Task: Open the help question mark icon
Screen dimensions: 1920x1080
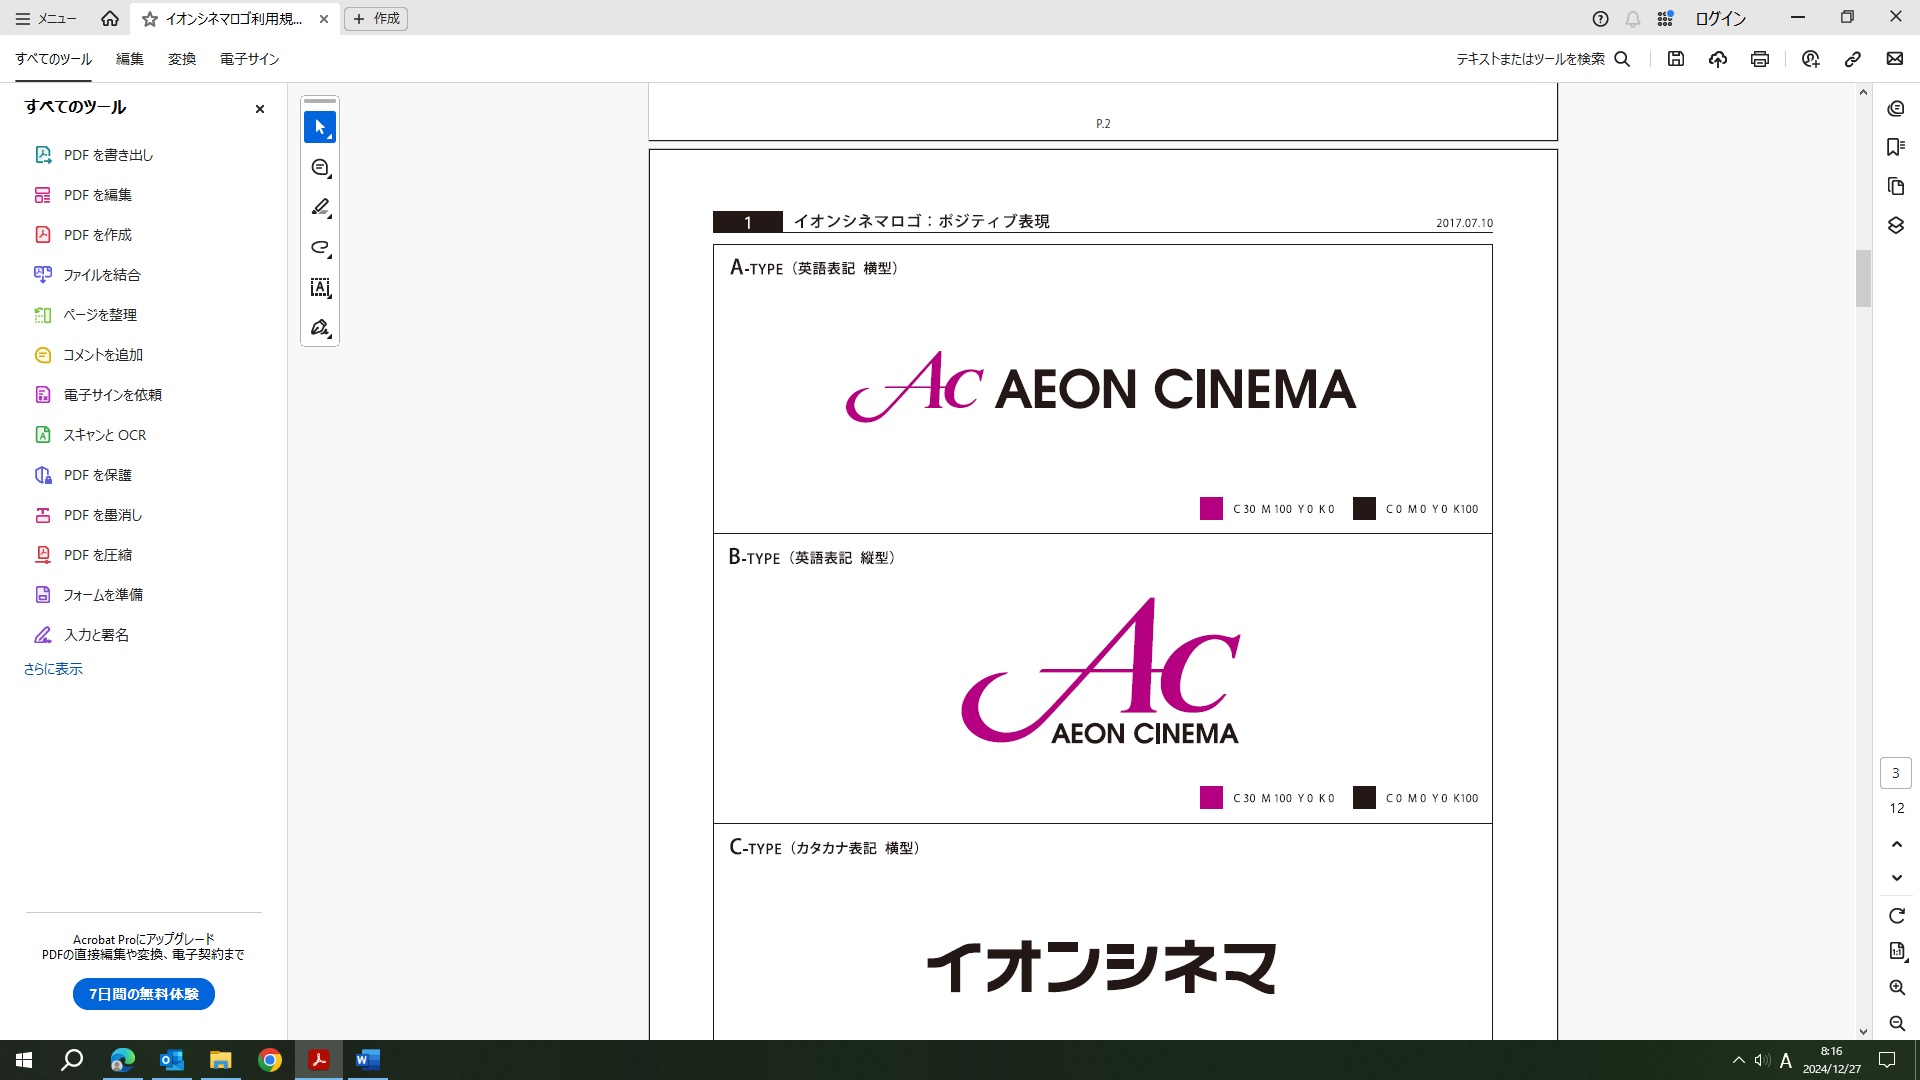Action: [x=1600, y=18]
